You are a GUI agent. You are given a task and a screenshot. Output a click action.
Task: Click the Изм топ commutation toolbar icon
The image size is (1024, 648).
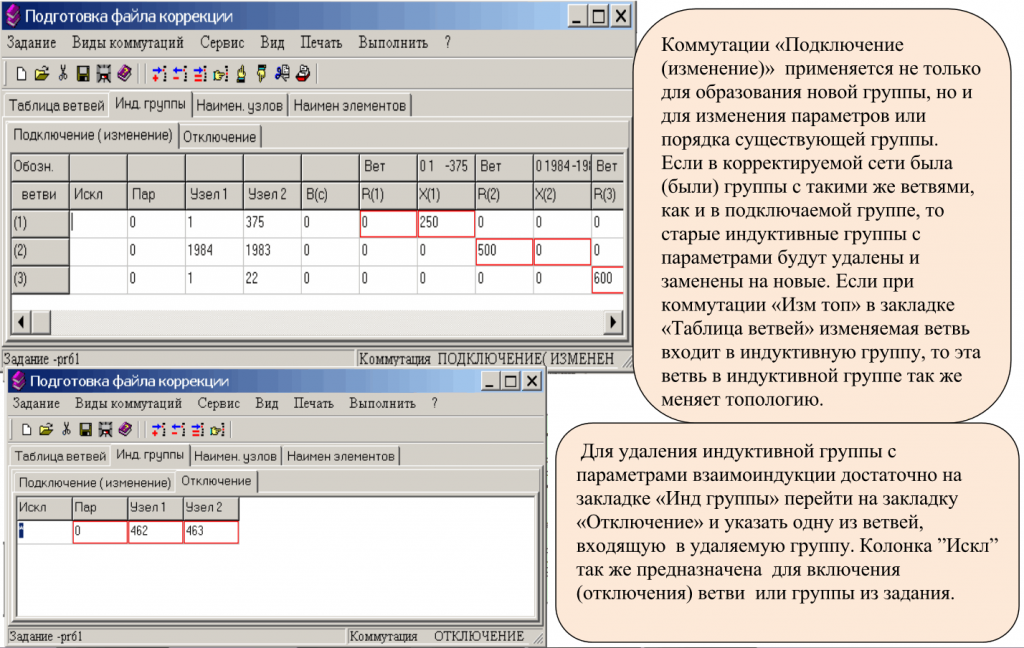pyautogui.click(x=200, y=72)
